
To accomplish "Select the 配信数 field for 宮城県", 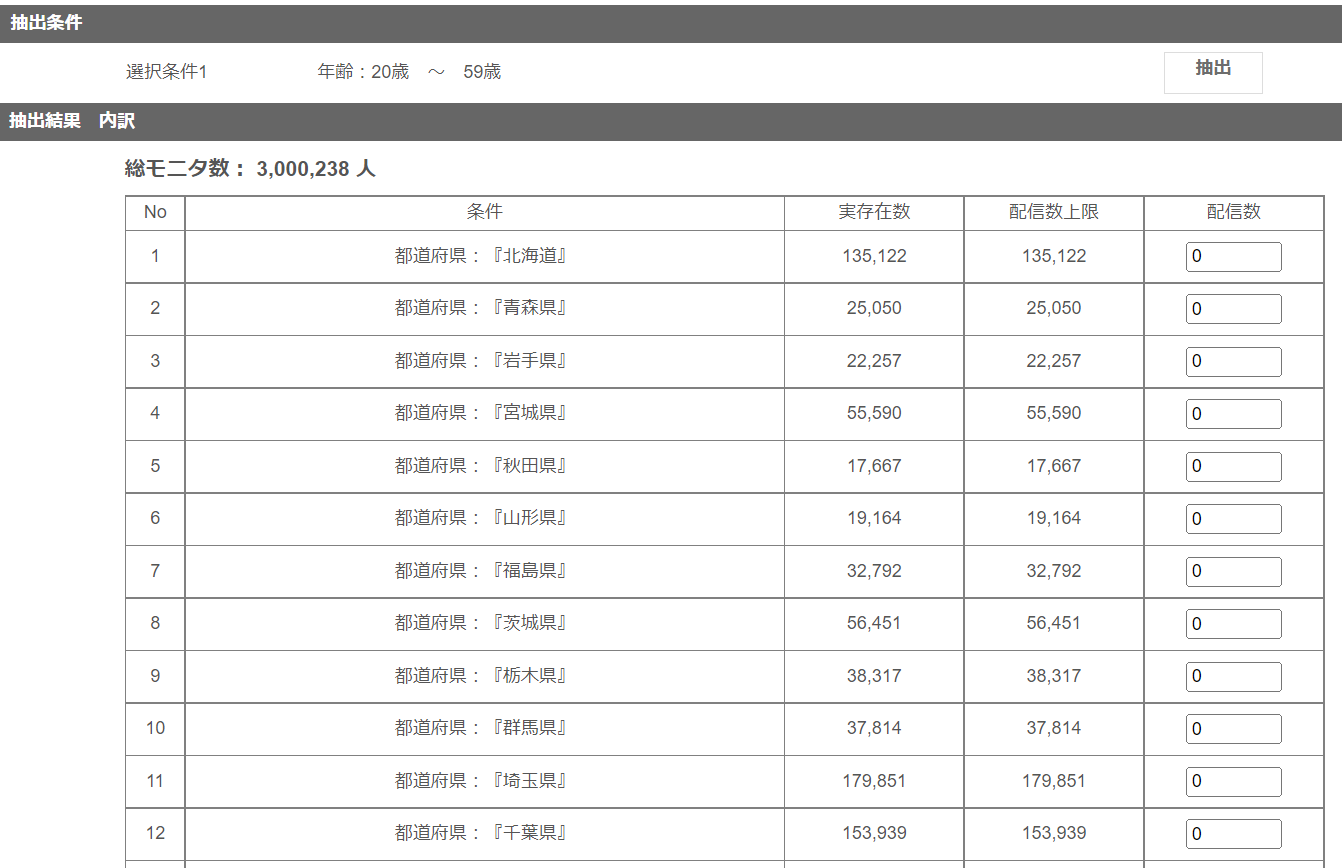I will click(1233, 414).
